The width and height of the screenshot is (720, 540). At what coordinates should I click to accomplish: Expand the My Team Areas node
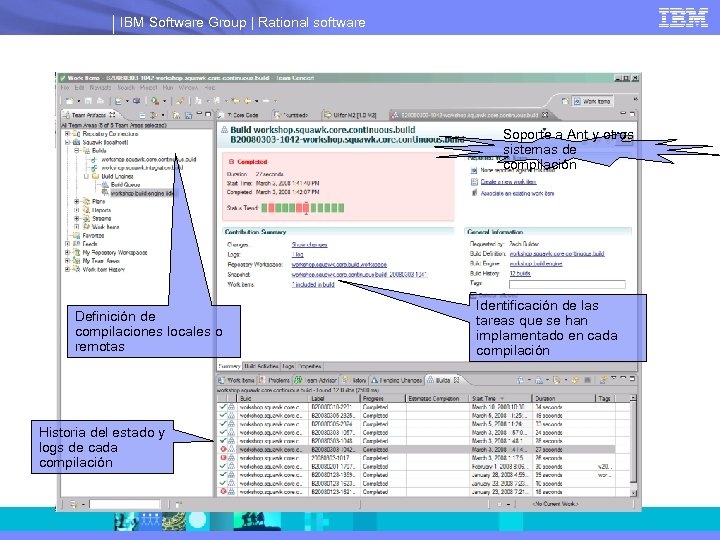click(x=68, y=261)
